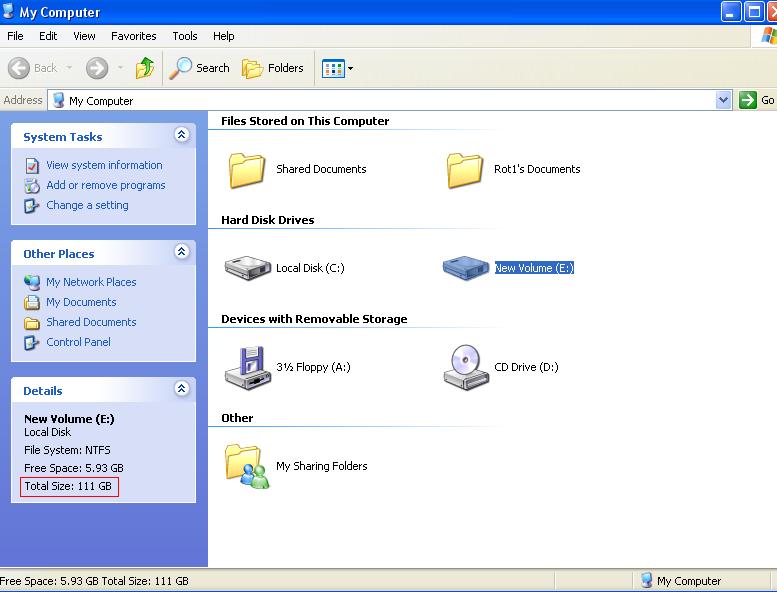The width and height of the screenshot is (777, 592).
Task: Select Rot1's Documents folder icon
Action: [x=465, y=170]
